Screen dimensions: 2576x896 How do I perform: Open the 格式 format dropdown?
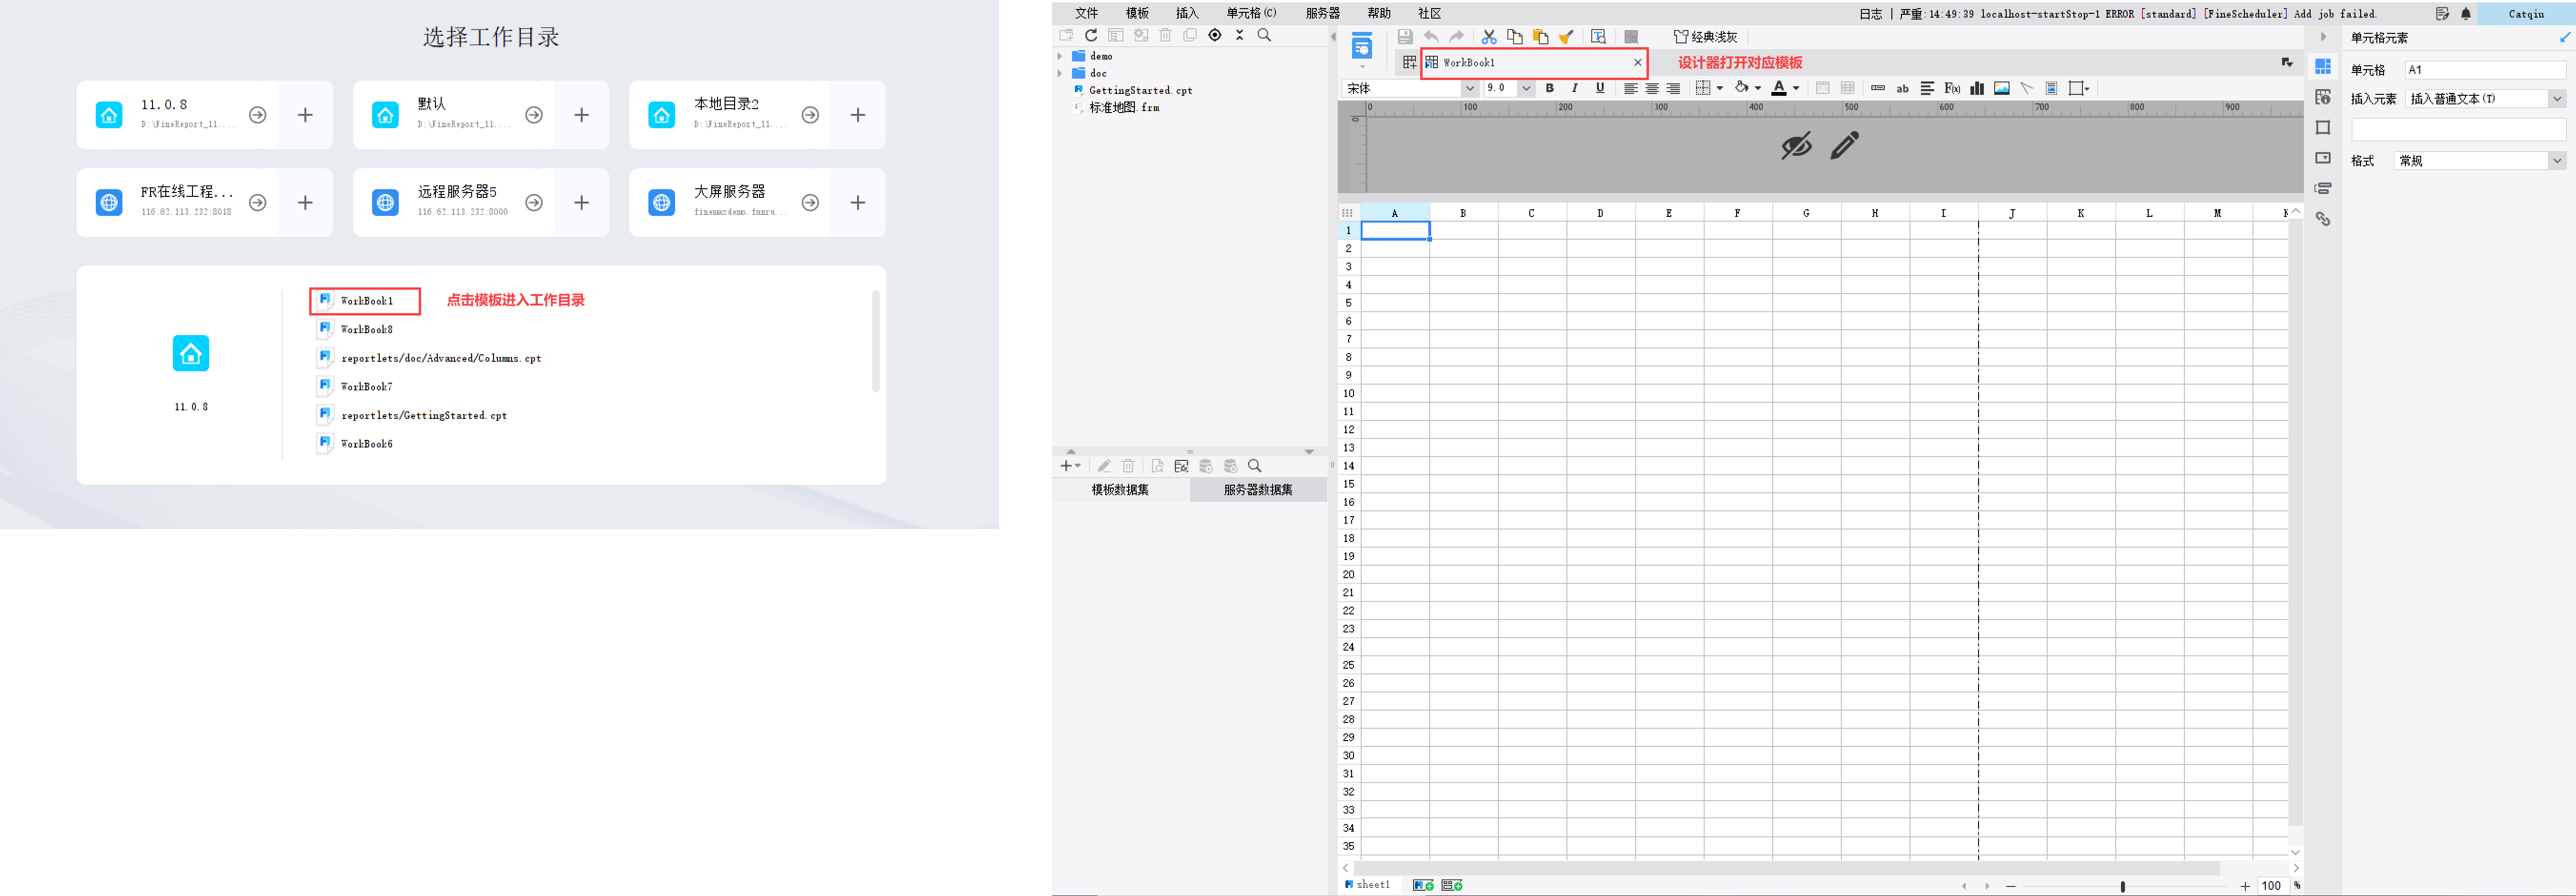coord(2556,161)
